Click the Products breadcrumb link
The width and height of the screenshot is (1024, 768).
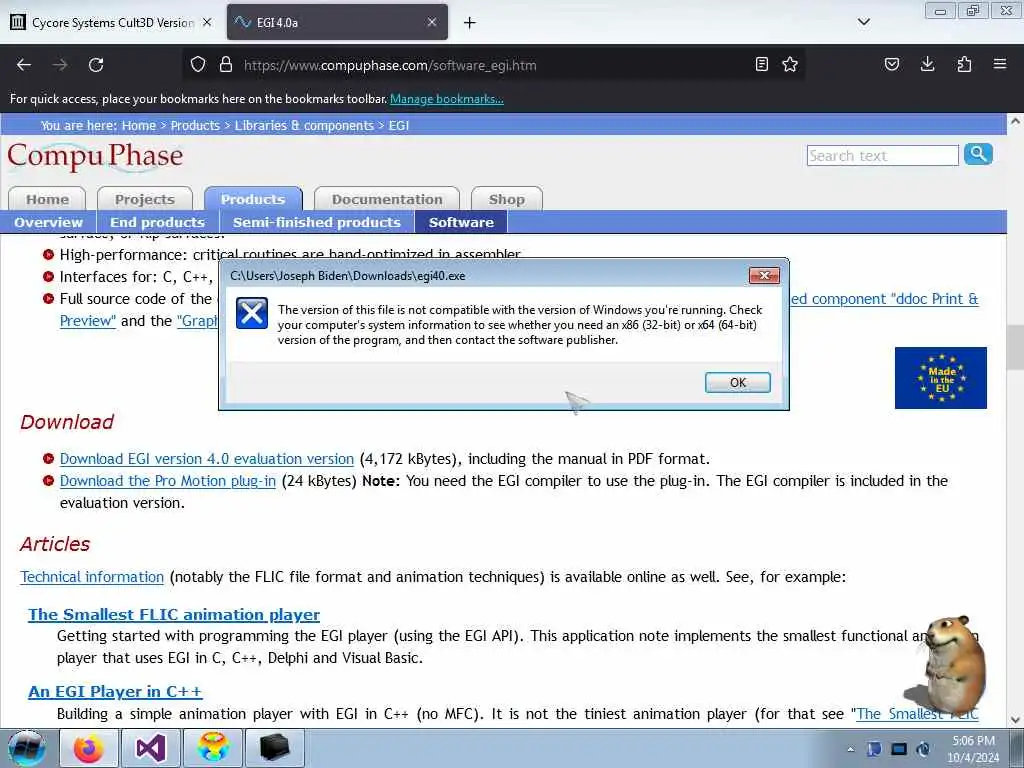point(195,125)
